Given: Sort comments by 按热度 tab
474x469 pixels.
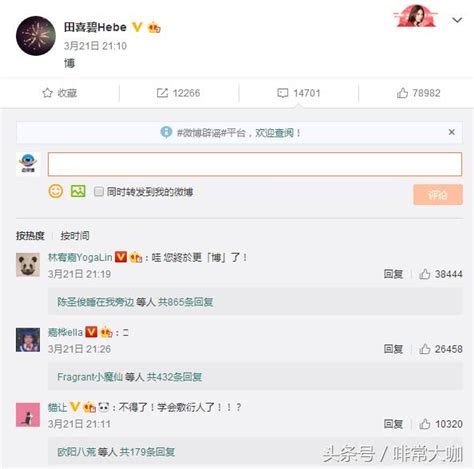Looking at the screenshot, I should pos(30,236).
